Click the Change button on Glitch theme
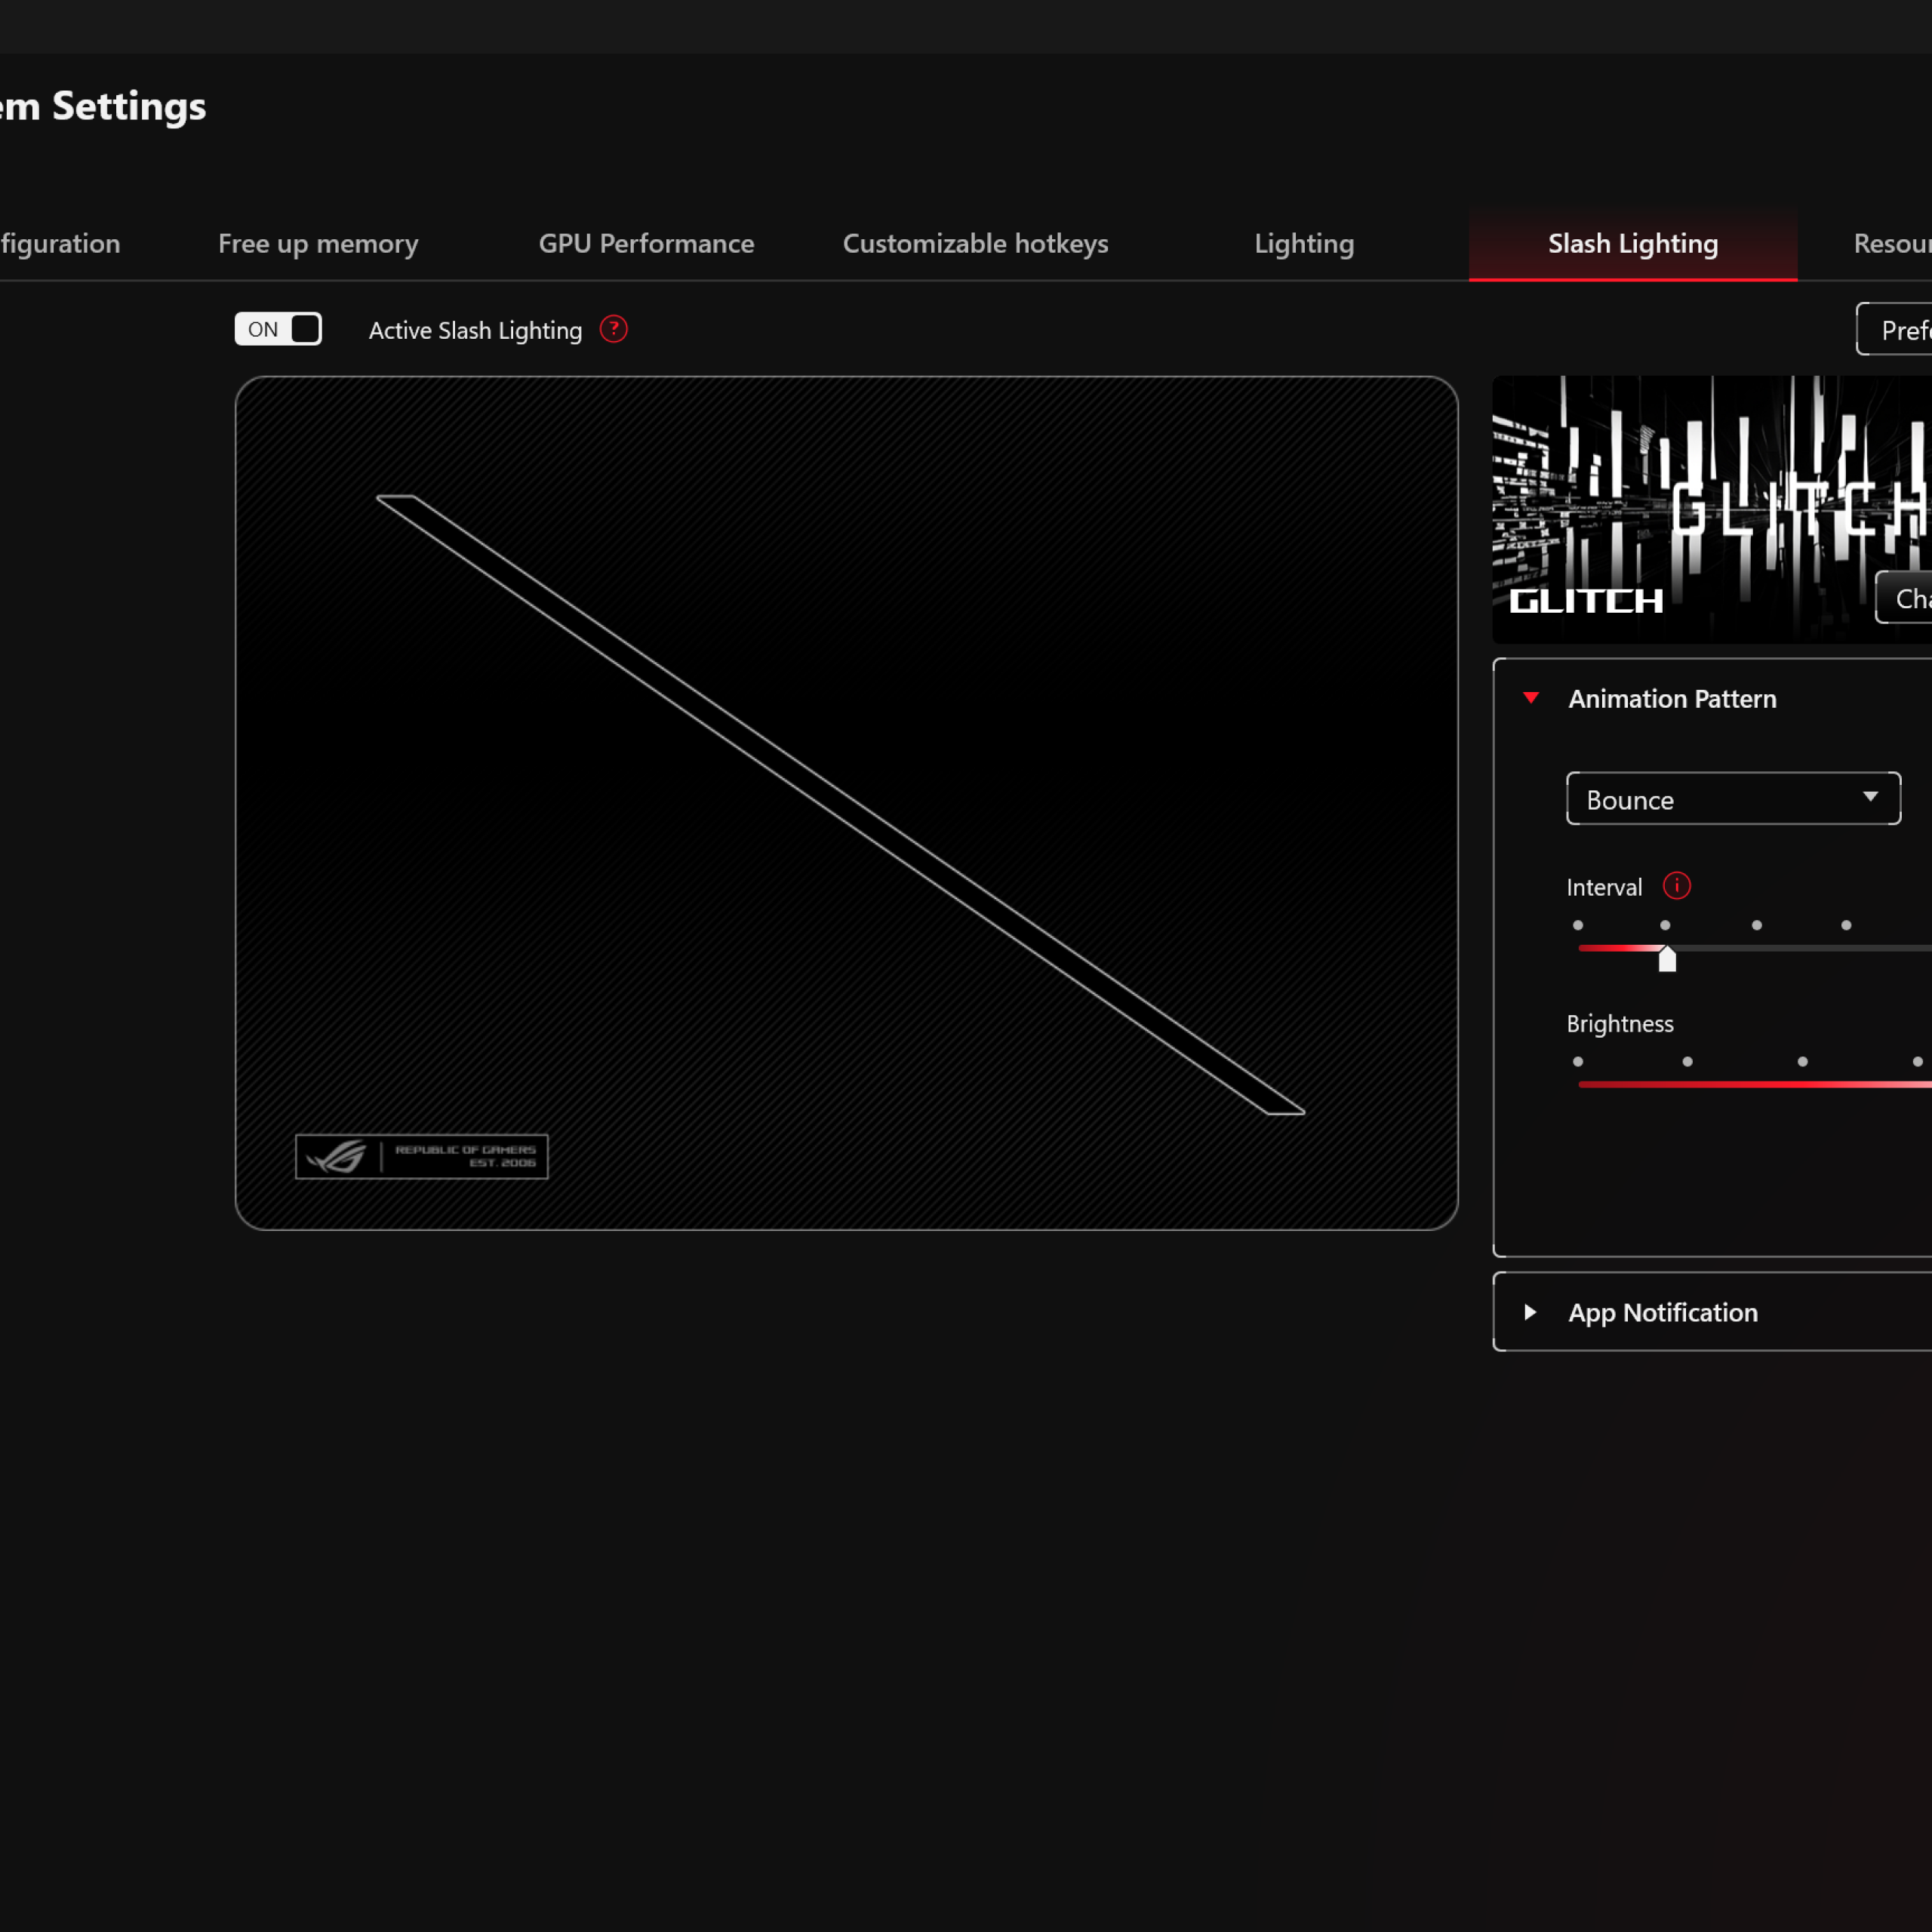The height and width of the screenshot is (1932, 1932). pyautogui.click(x=1908, y=598)
